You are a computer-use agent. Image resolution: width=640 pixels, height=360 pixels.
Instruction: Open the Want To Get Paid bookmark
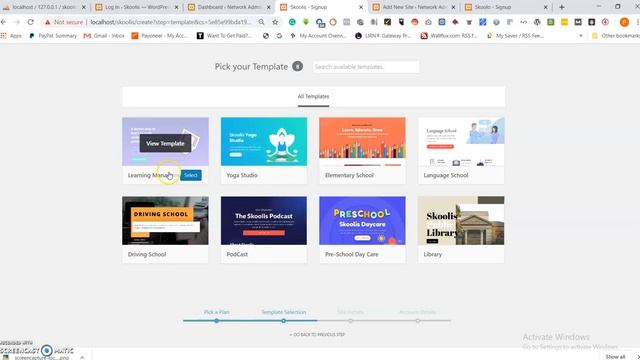pyautogui.click(x=224, y=36)
